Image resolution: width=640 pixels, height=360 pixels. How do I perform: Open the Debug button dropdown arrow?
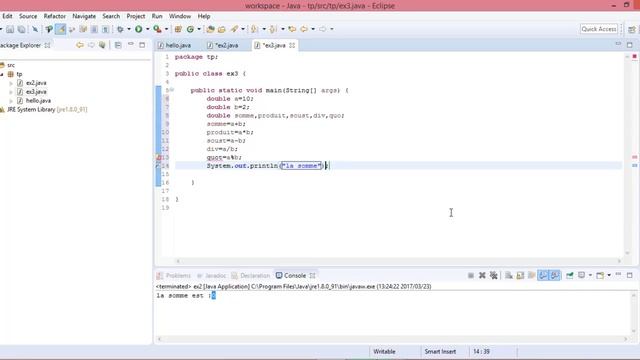(x=129, y=29)
